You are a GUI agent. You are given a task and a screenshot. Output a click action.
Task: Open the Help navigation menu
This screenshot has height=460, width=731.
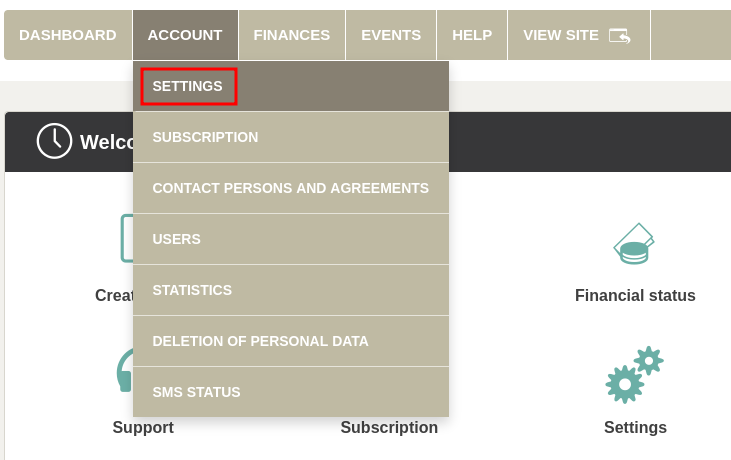coord(472,35)
